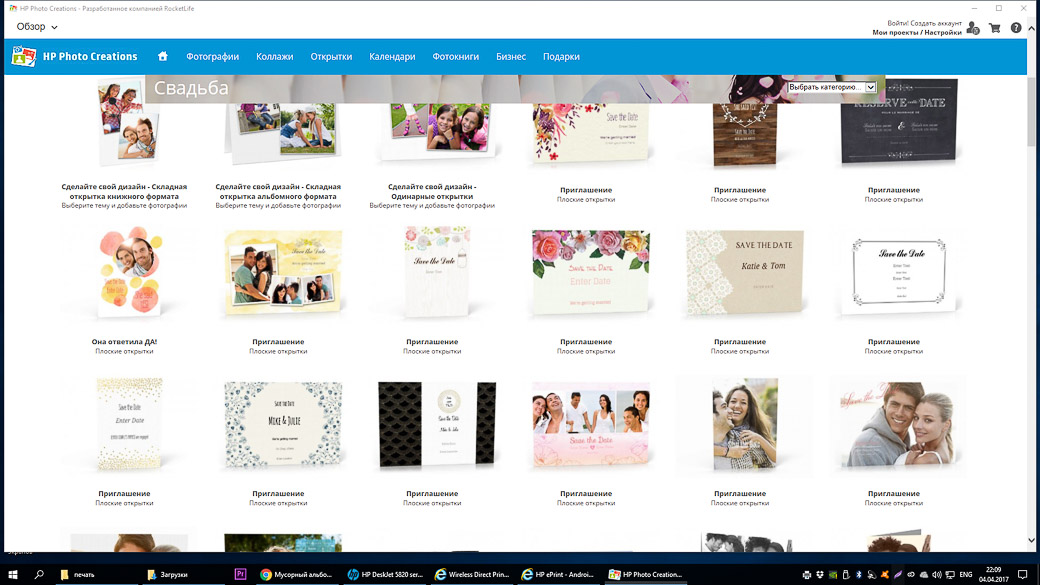1040x585 pixels.
Task: Open the Windows notification center
Action: [1023, 574]
